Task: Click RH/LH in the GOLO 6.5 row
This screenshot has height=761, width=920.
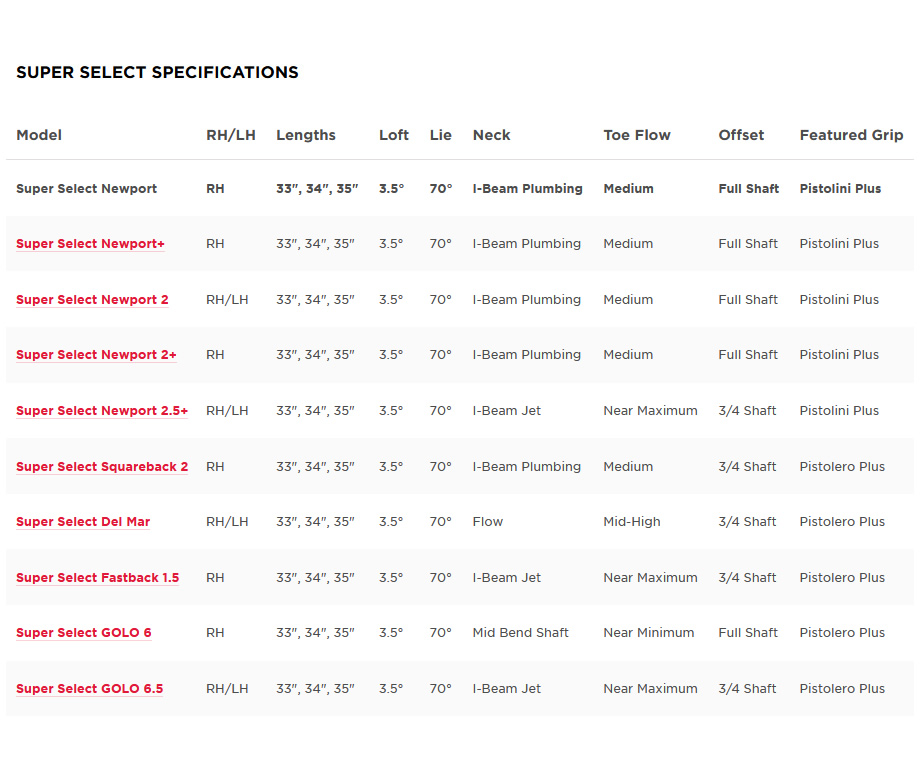Action: point(227,688)
